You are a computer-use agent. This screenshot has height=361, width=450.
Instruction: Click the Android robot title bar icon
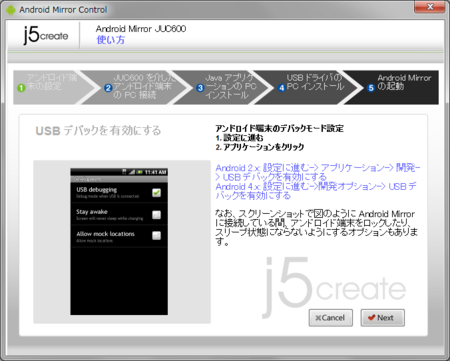point(11,10)
